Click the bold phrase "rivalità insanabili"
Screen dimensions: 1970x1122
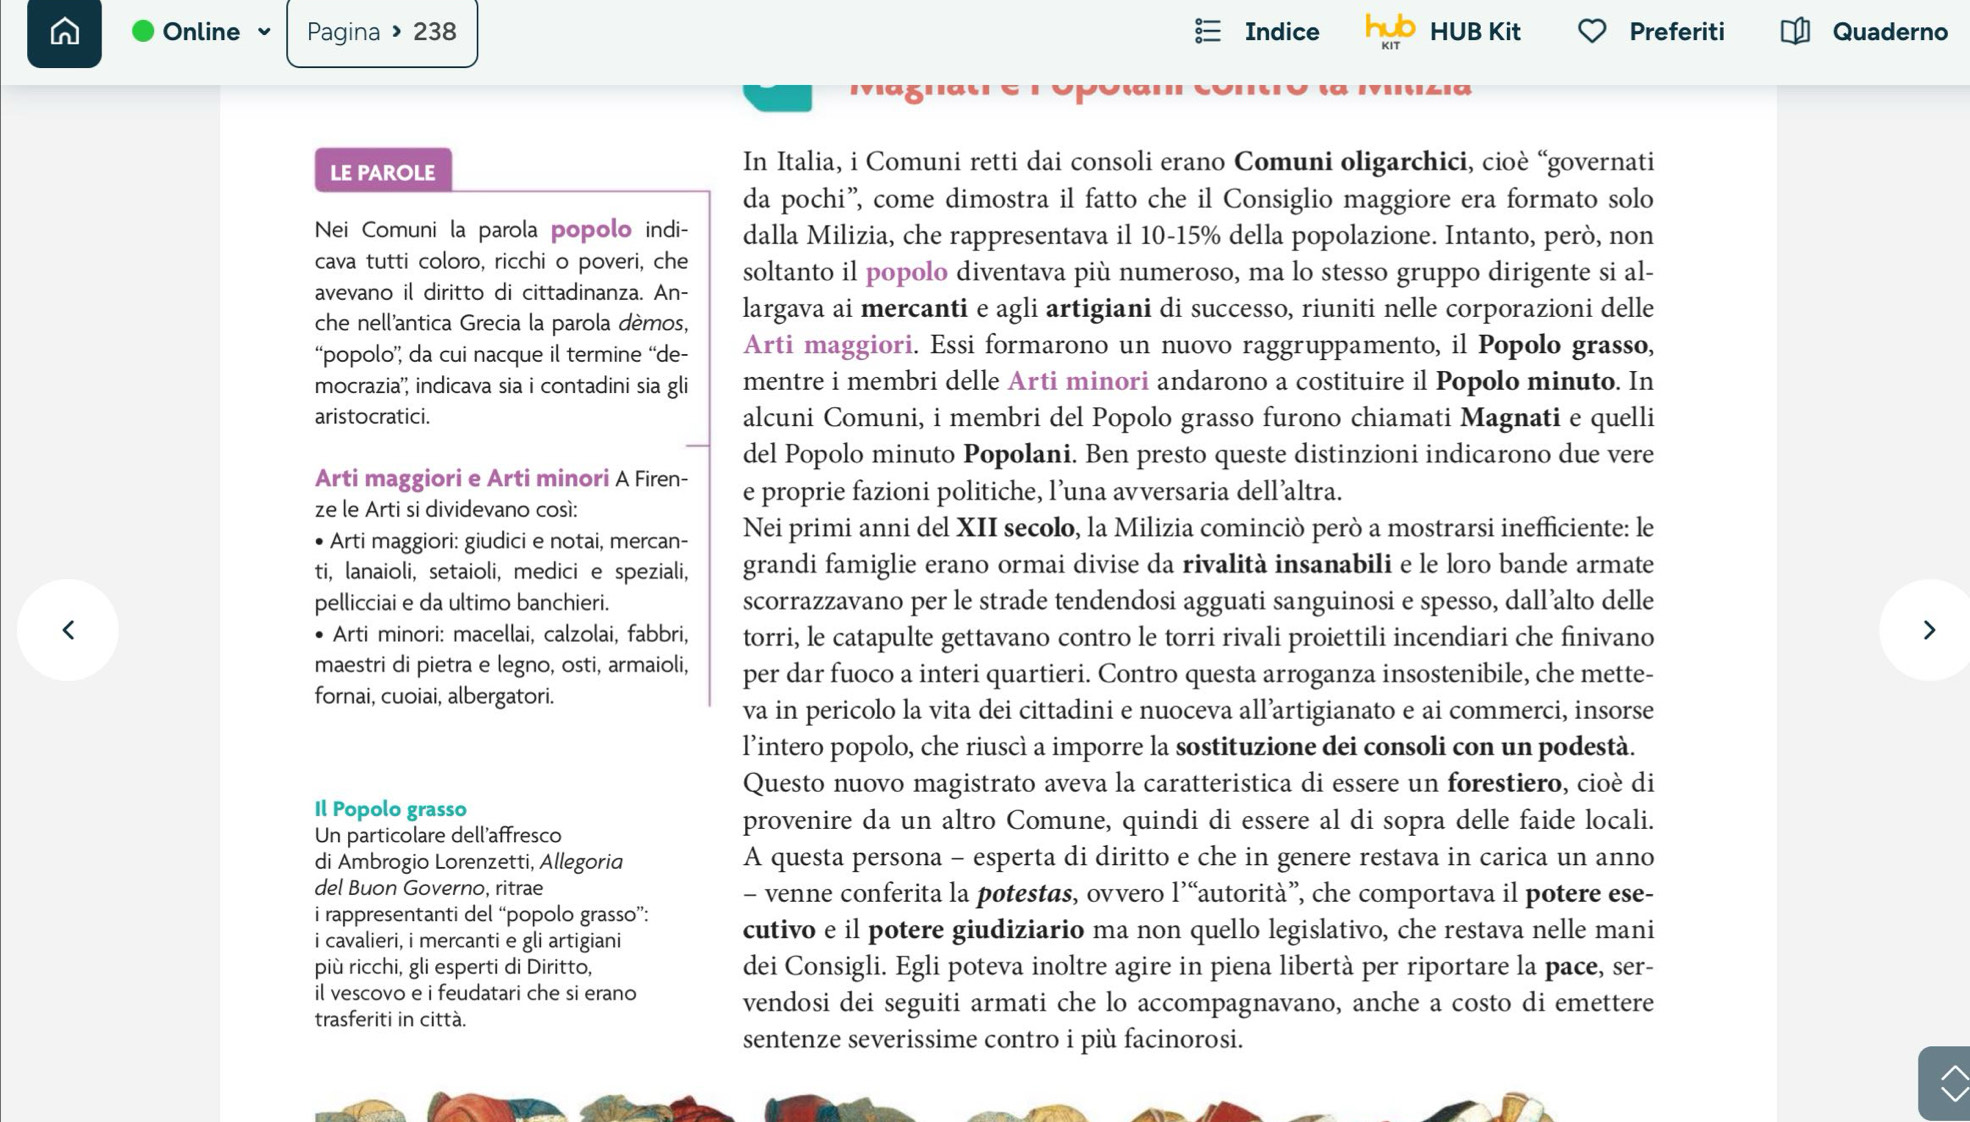tap(1286, 564)
